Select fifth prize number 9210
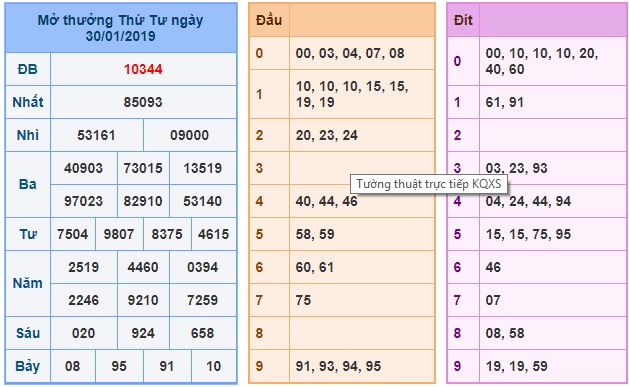This screenshot has width=629, height=387. (x=143, y=300)
